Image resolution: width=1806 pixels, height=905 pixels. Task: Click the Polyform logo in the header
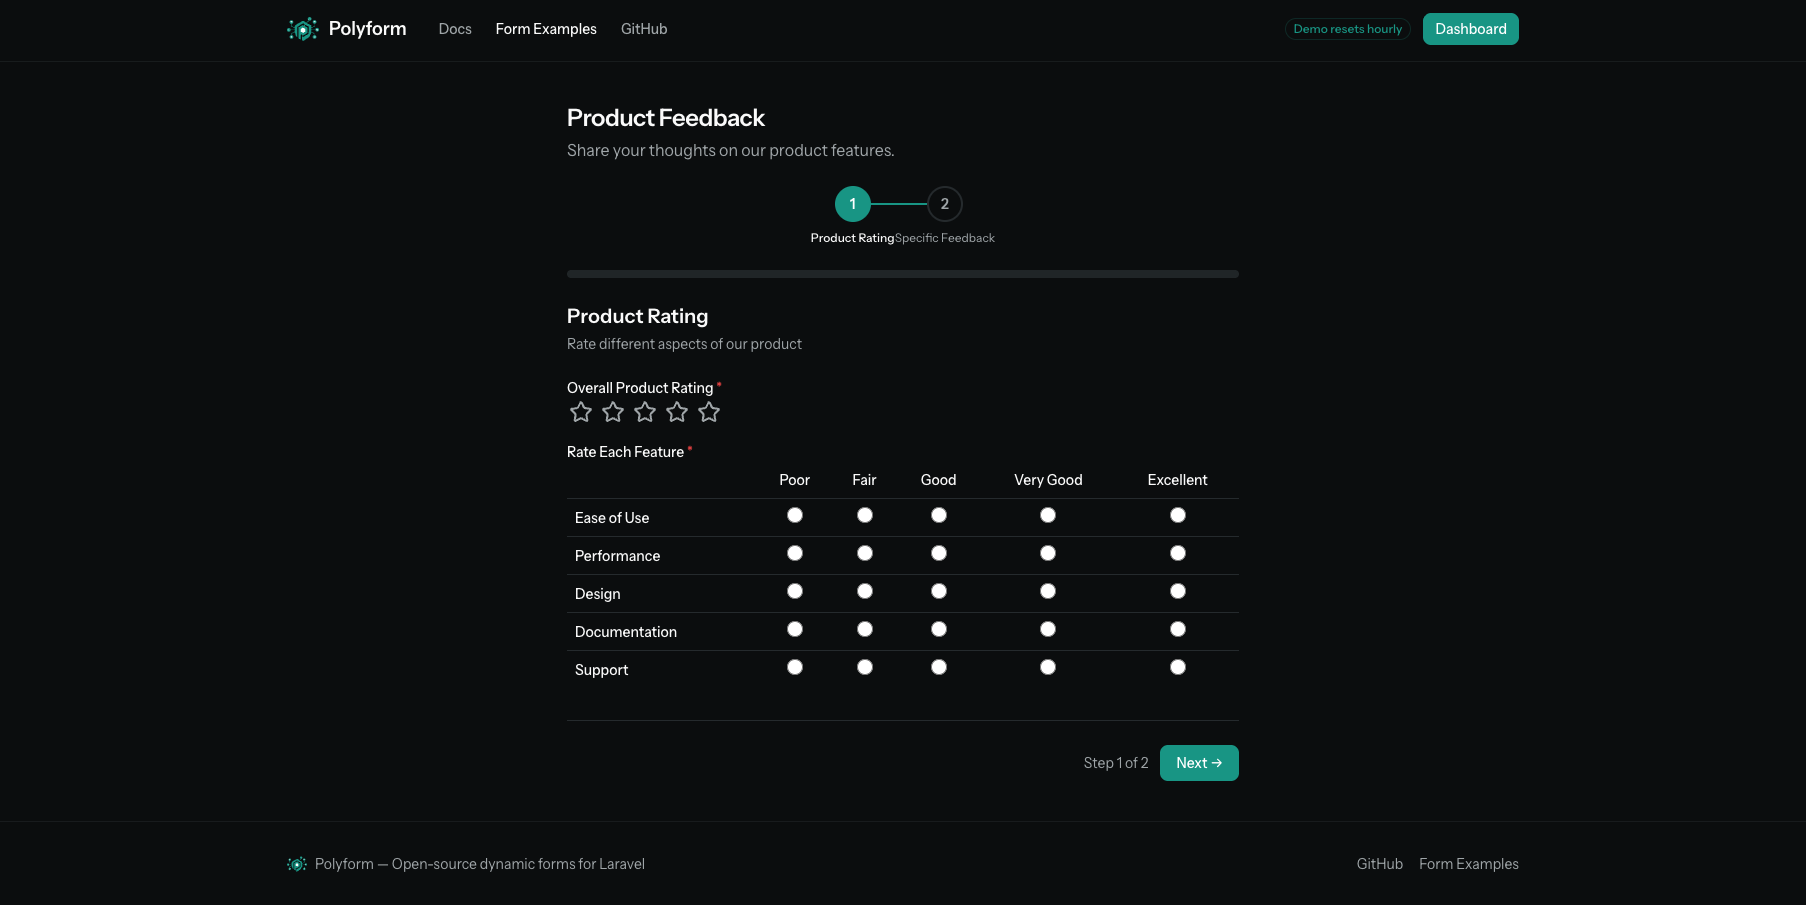[346, 29]
